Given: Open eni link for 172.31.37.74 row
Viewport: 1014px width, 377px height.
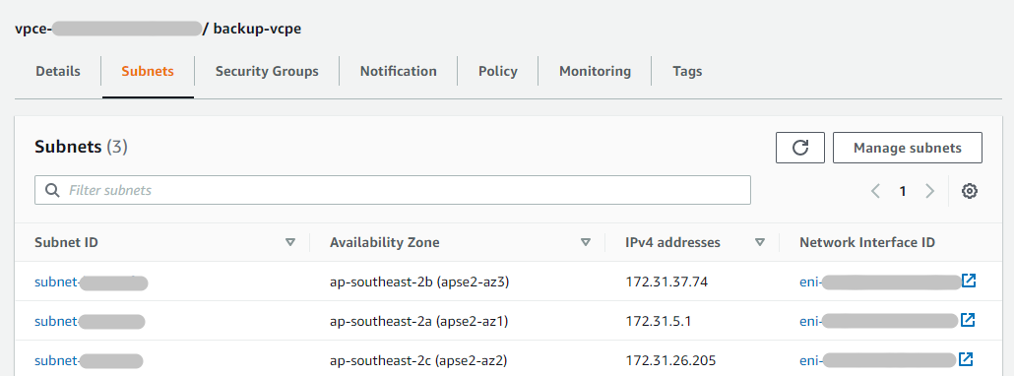Looking at the screenshot, I should pos(880,282).
